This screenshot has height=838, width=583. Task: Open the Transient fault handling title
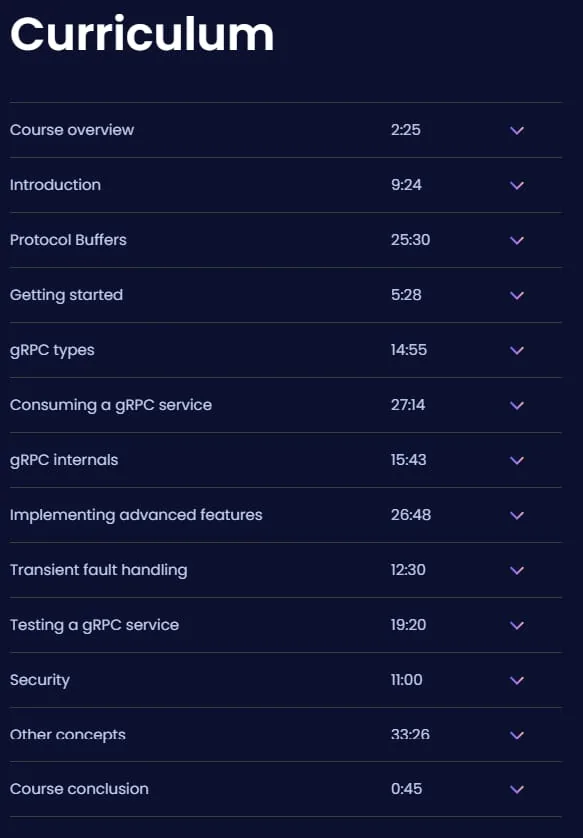98,570
